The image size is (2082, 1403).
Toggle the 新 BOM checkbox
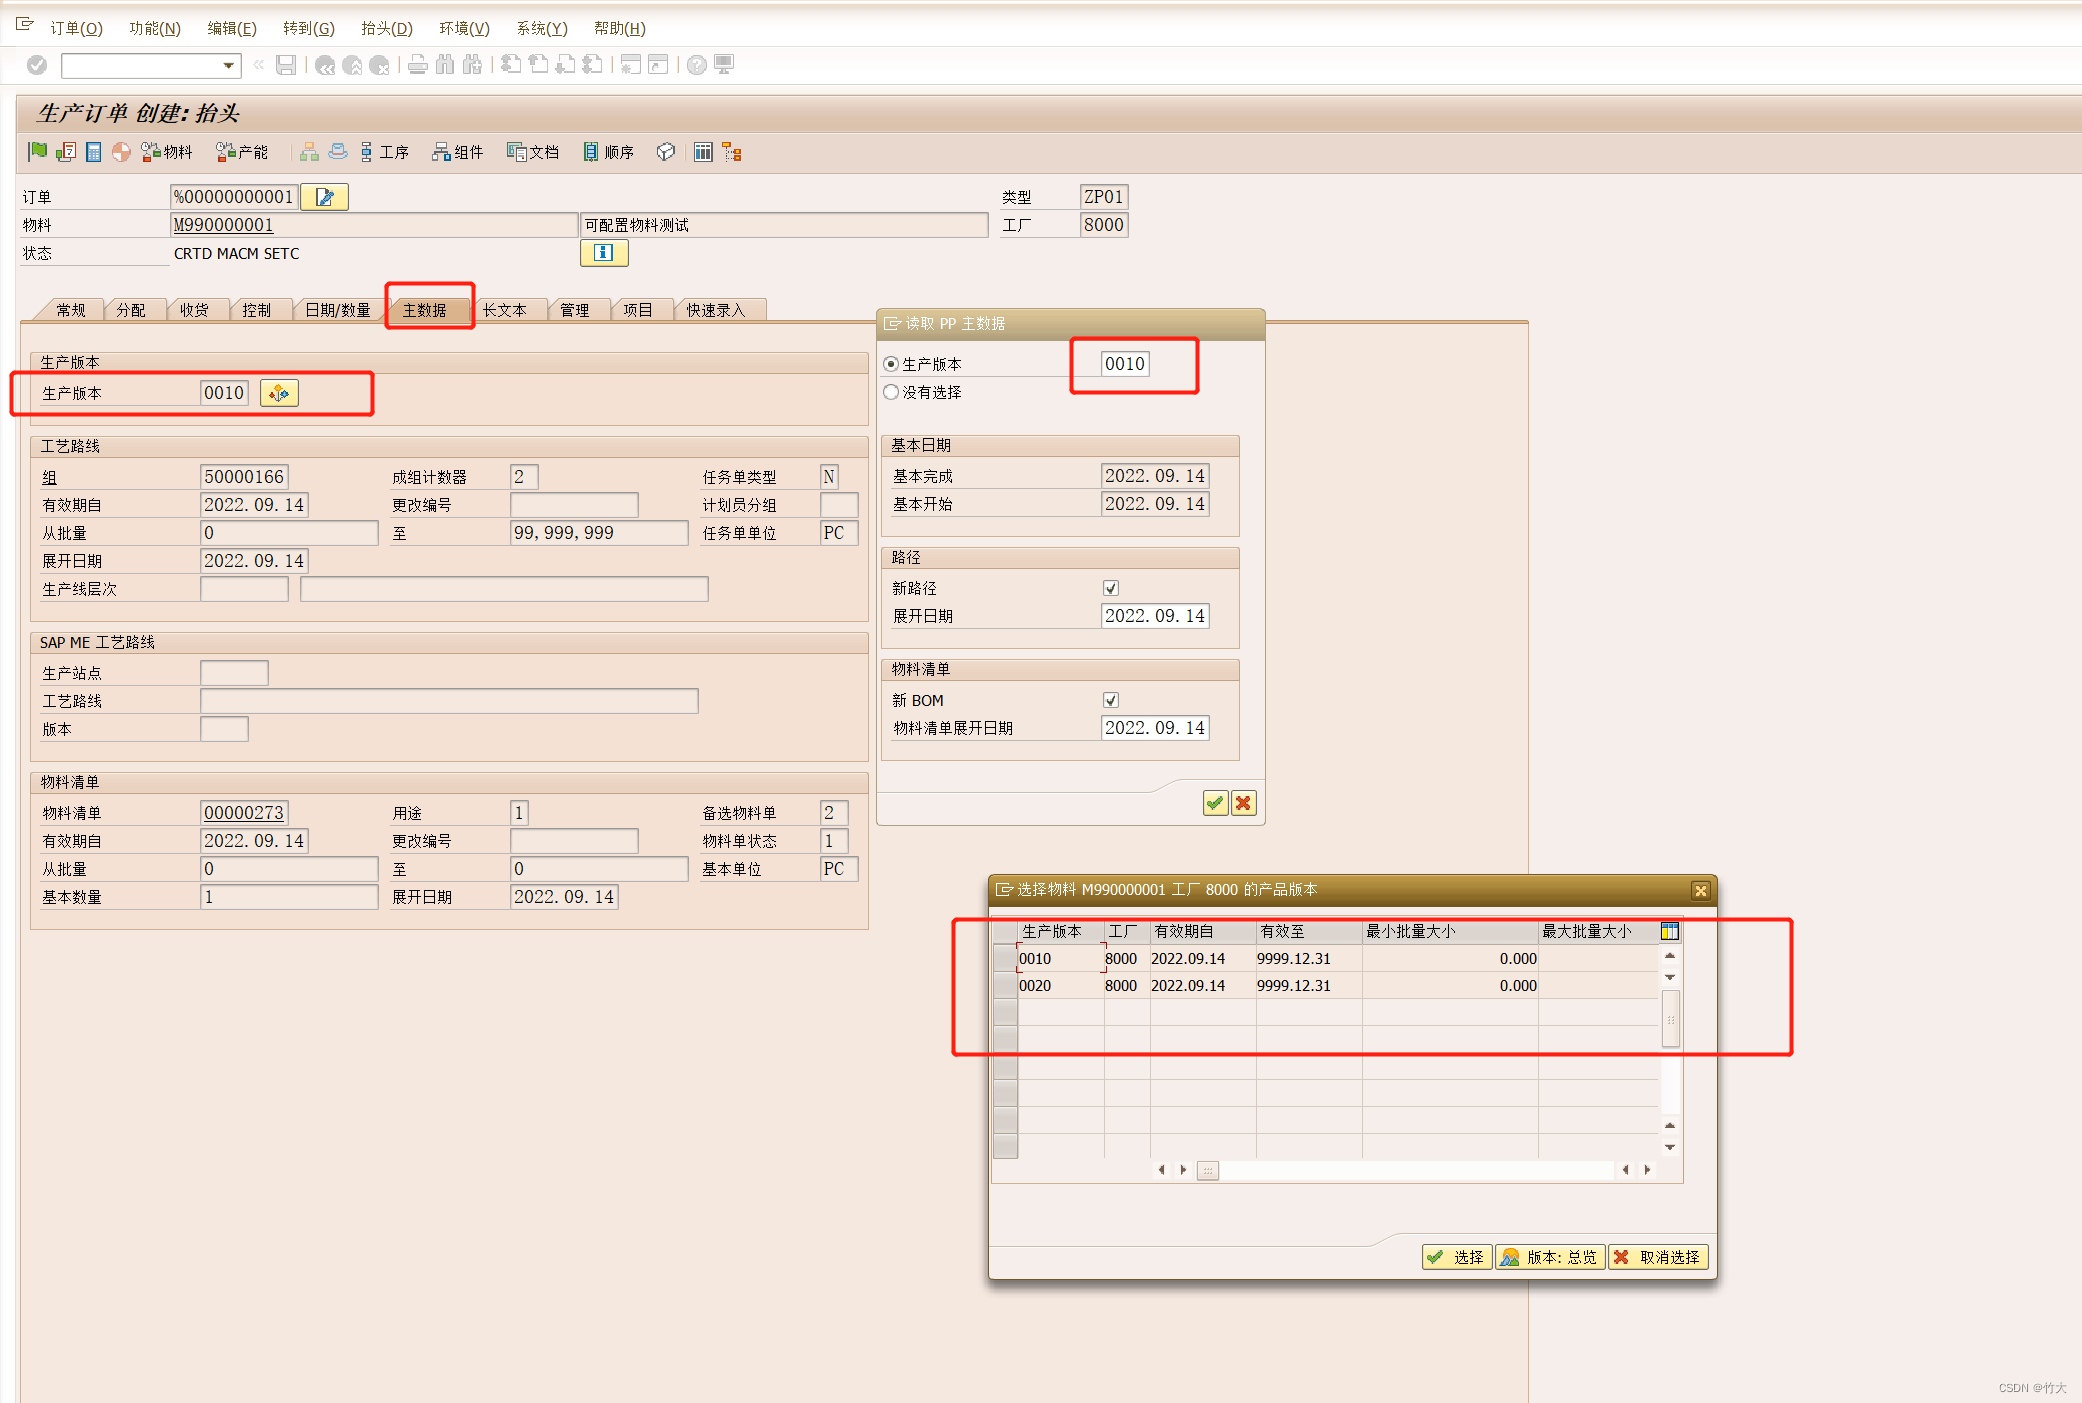[x=1110, y=700]
